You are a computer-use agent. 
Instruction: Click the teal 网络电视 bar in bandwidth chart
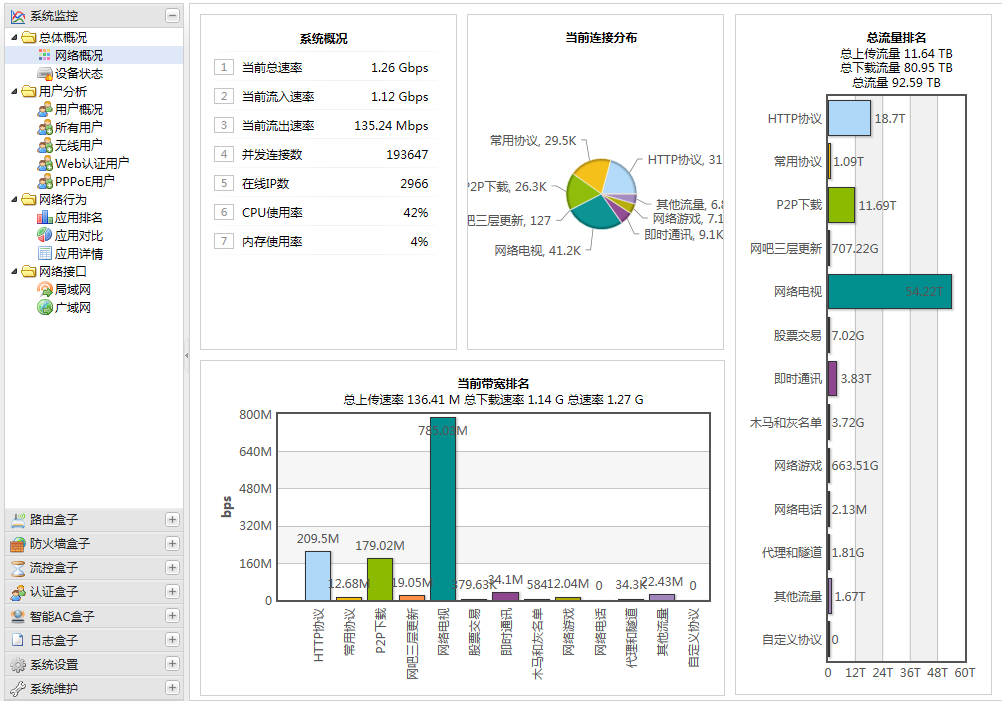tap(443, 510)
